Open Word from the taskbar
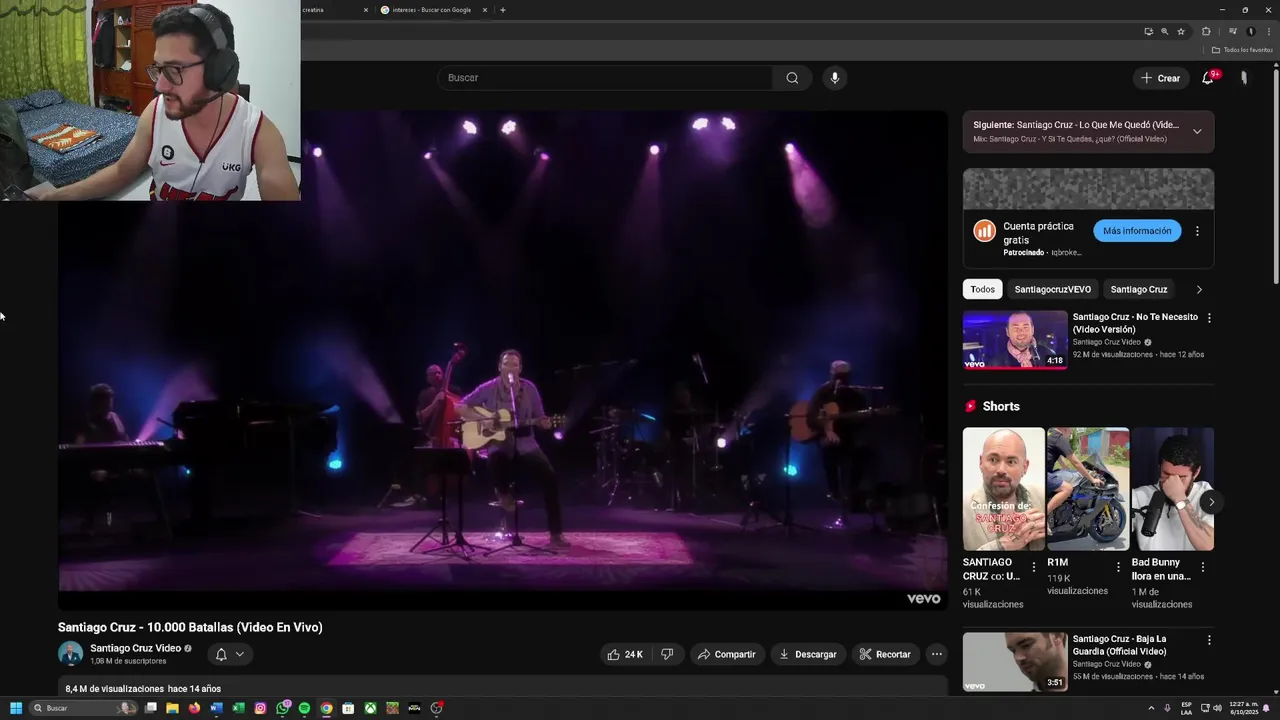 pyautogui.click(x=216, y=708)
